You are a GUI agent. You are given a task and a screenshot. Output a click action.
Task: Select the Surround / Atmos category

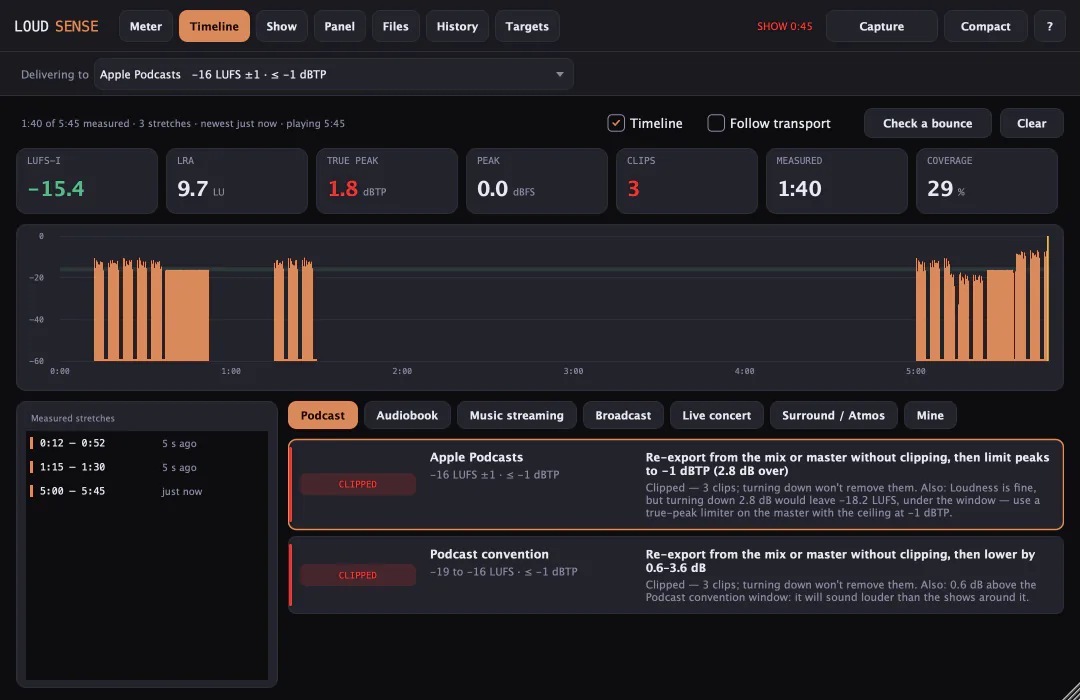point(833,415)
